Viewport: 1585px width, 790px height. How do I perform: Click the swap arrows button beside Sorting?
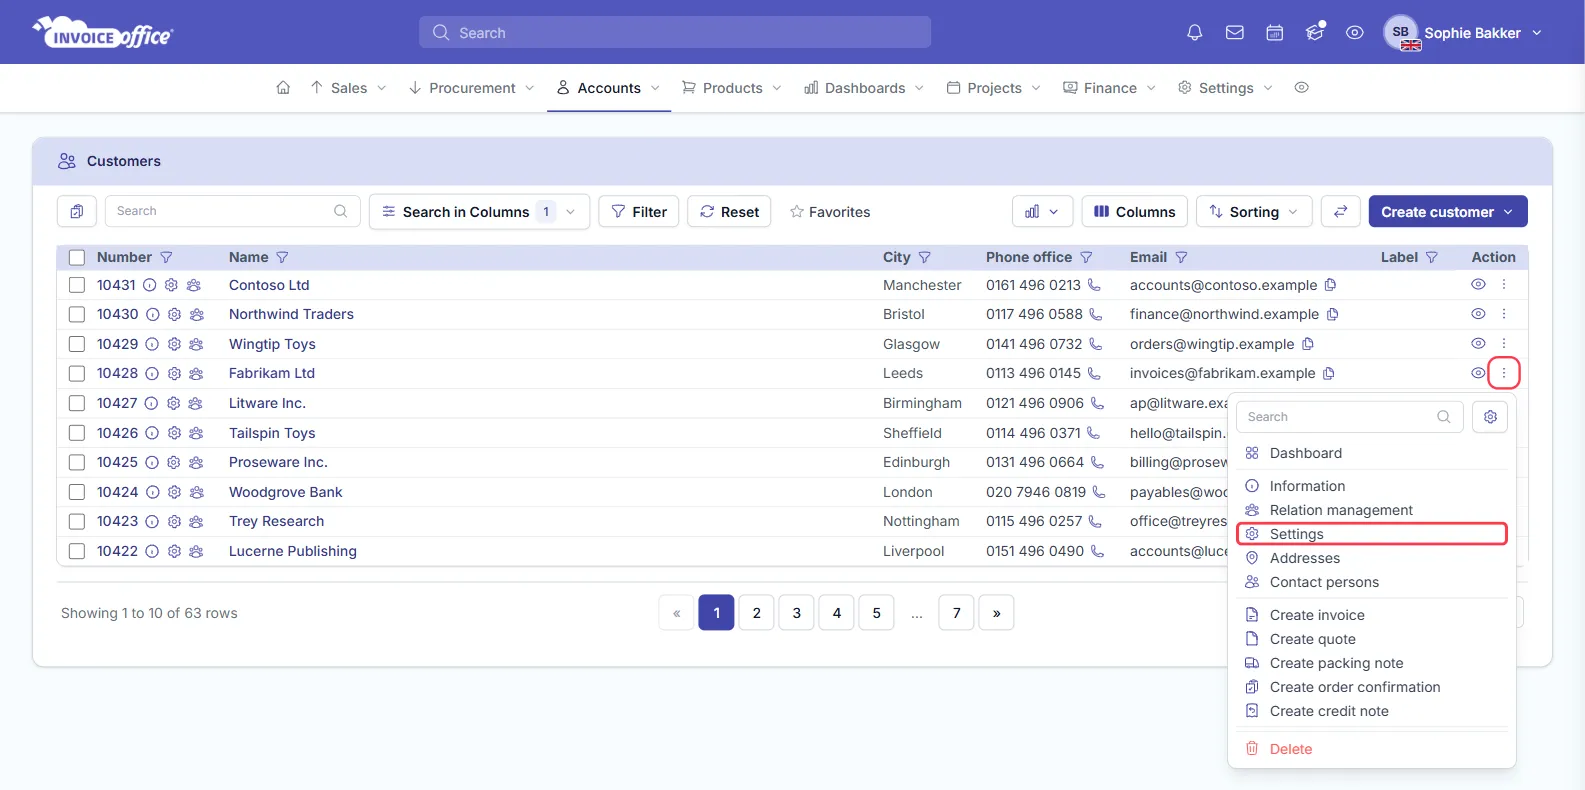pos(1341,211)
